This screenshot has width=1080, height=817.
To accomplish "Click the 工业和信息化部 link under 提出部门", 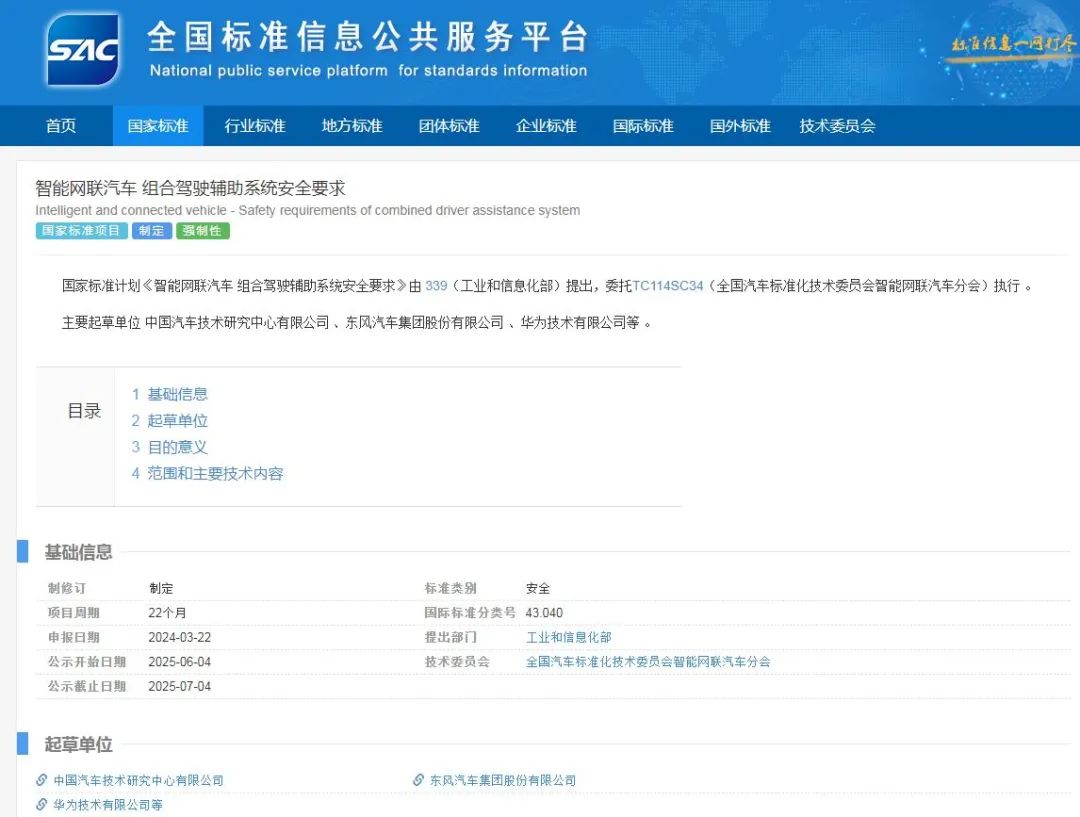I will click(x=568, y=637).
